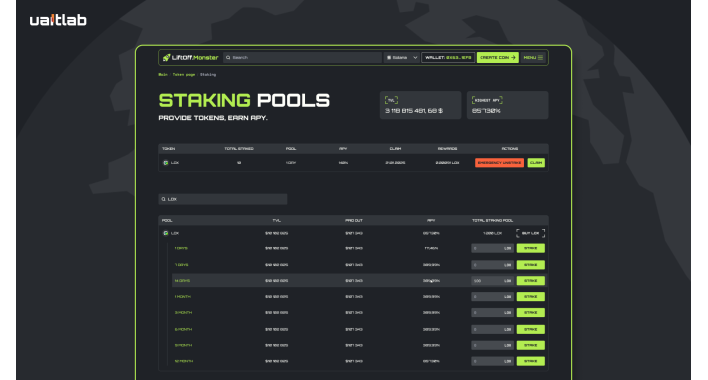Select the 6 Month pool row

tap(359, 329)
